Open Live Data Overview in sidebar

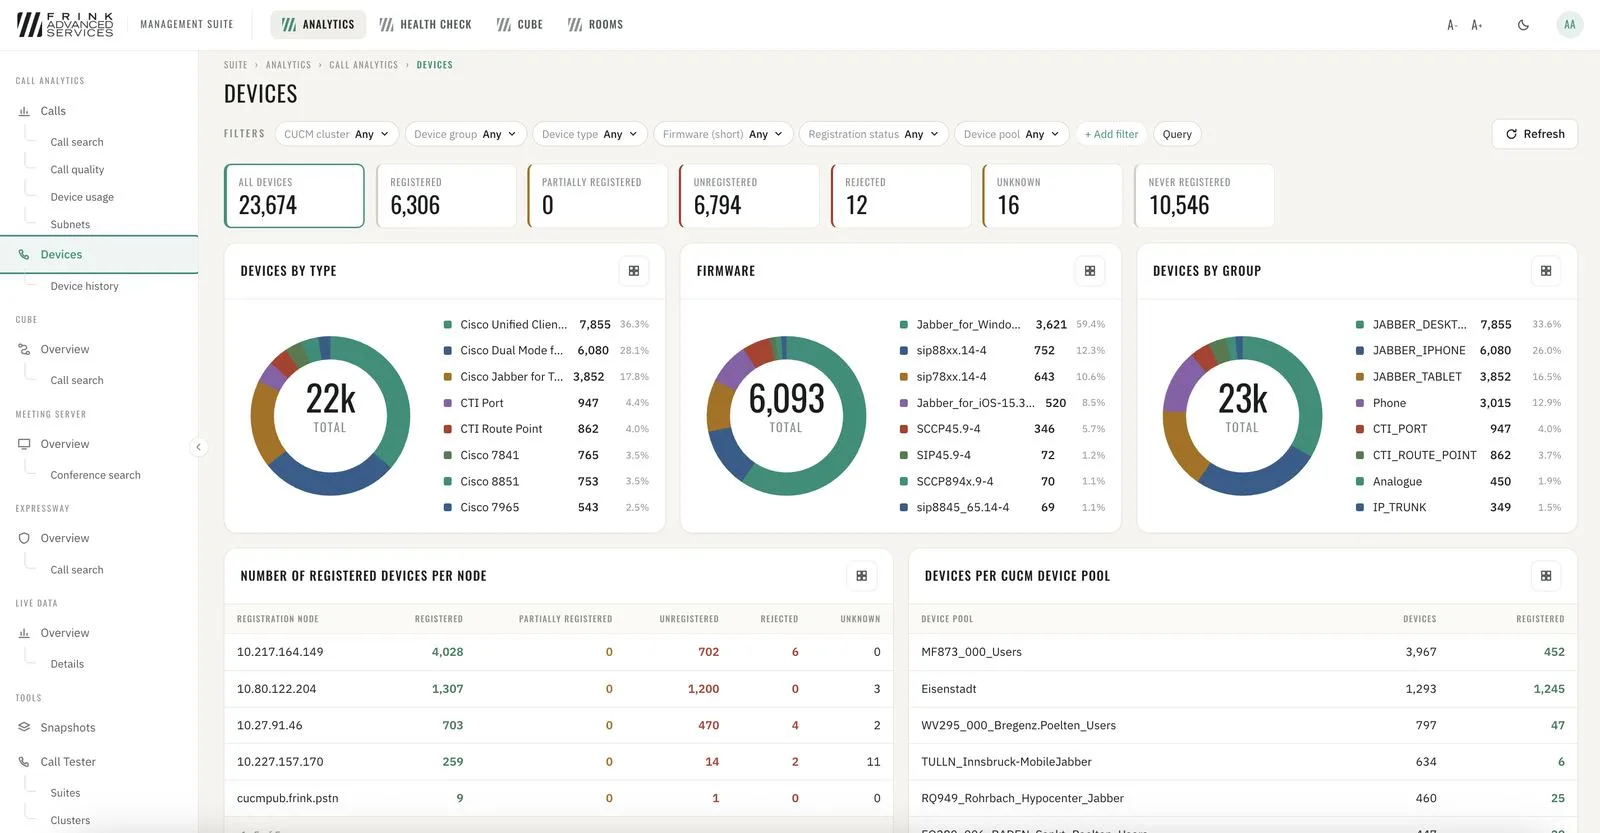[x=65, y=633]
